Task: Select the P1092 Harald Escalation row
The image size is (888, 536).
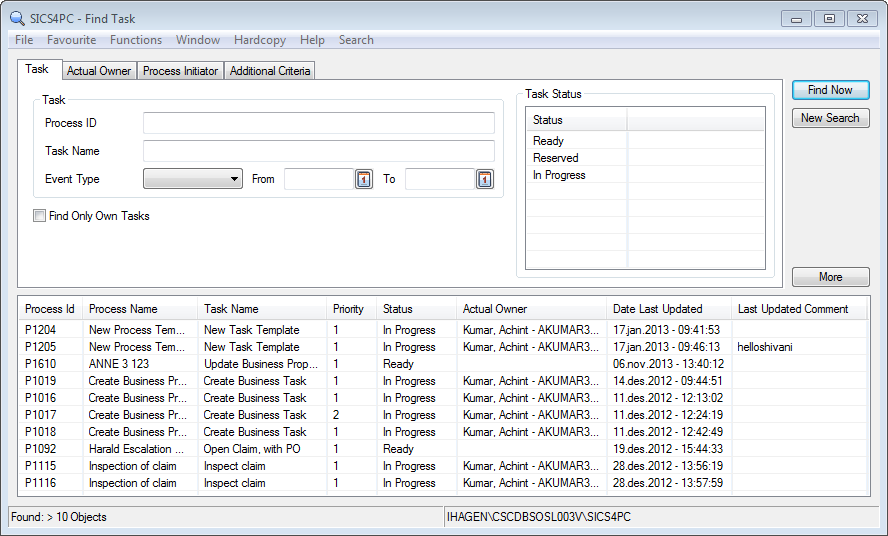Action: tap(443, 449)
